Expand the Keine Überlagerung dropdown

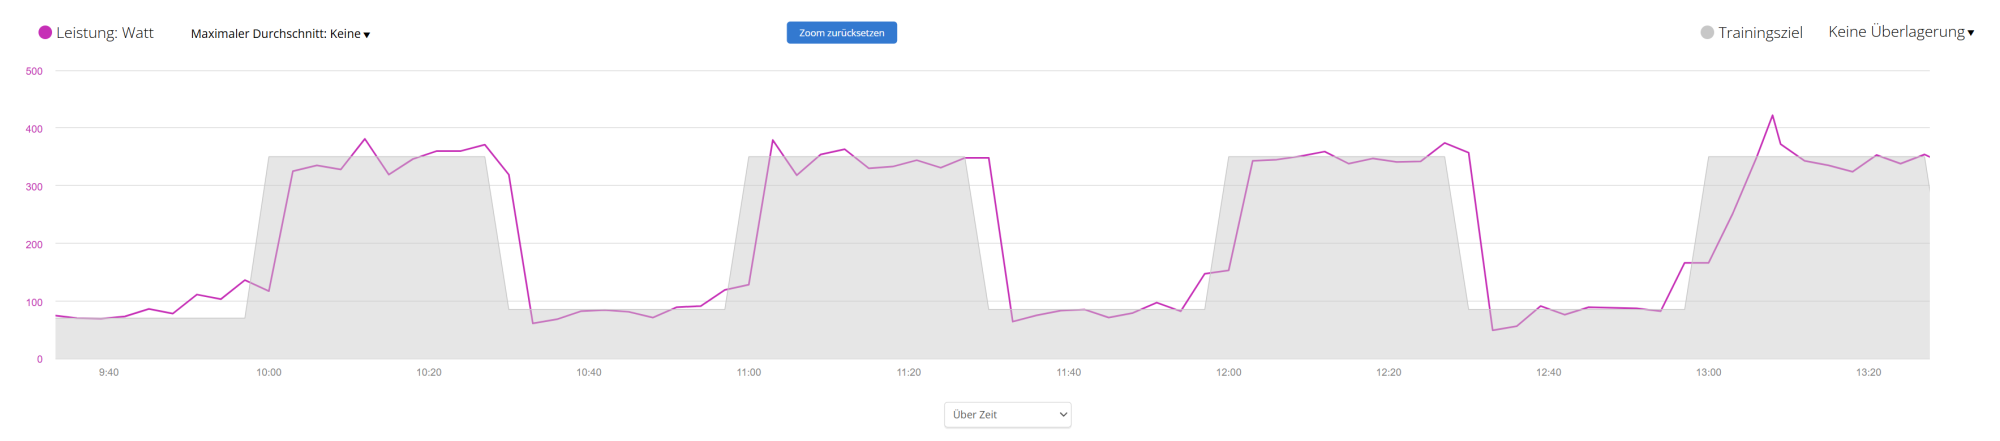pos(1901,32)
